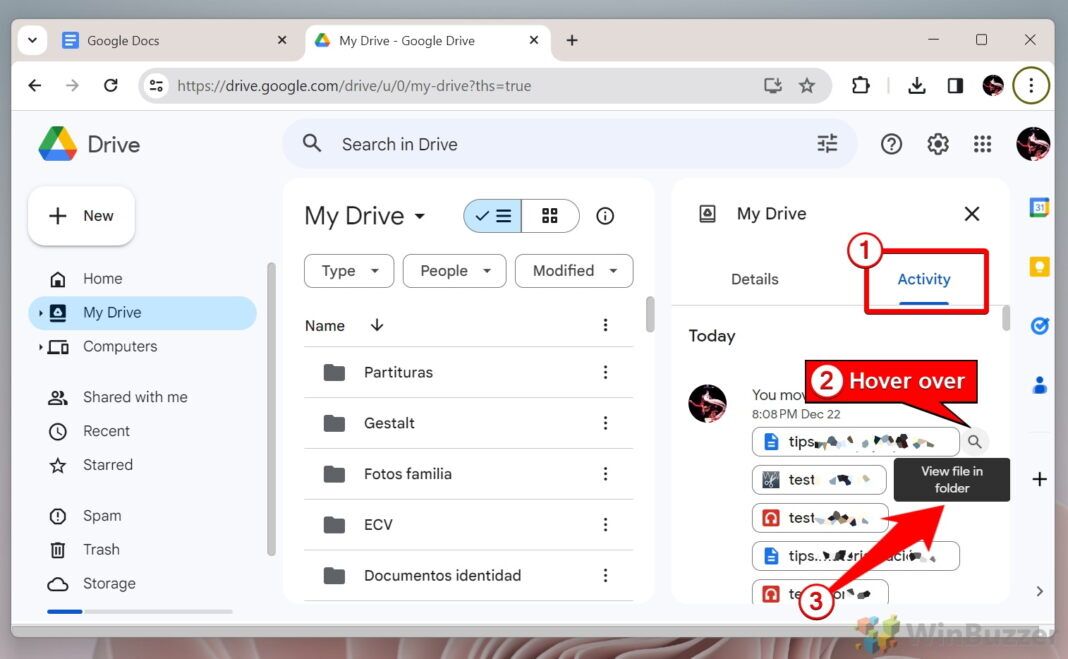Open Recent files

143,431
